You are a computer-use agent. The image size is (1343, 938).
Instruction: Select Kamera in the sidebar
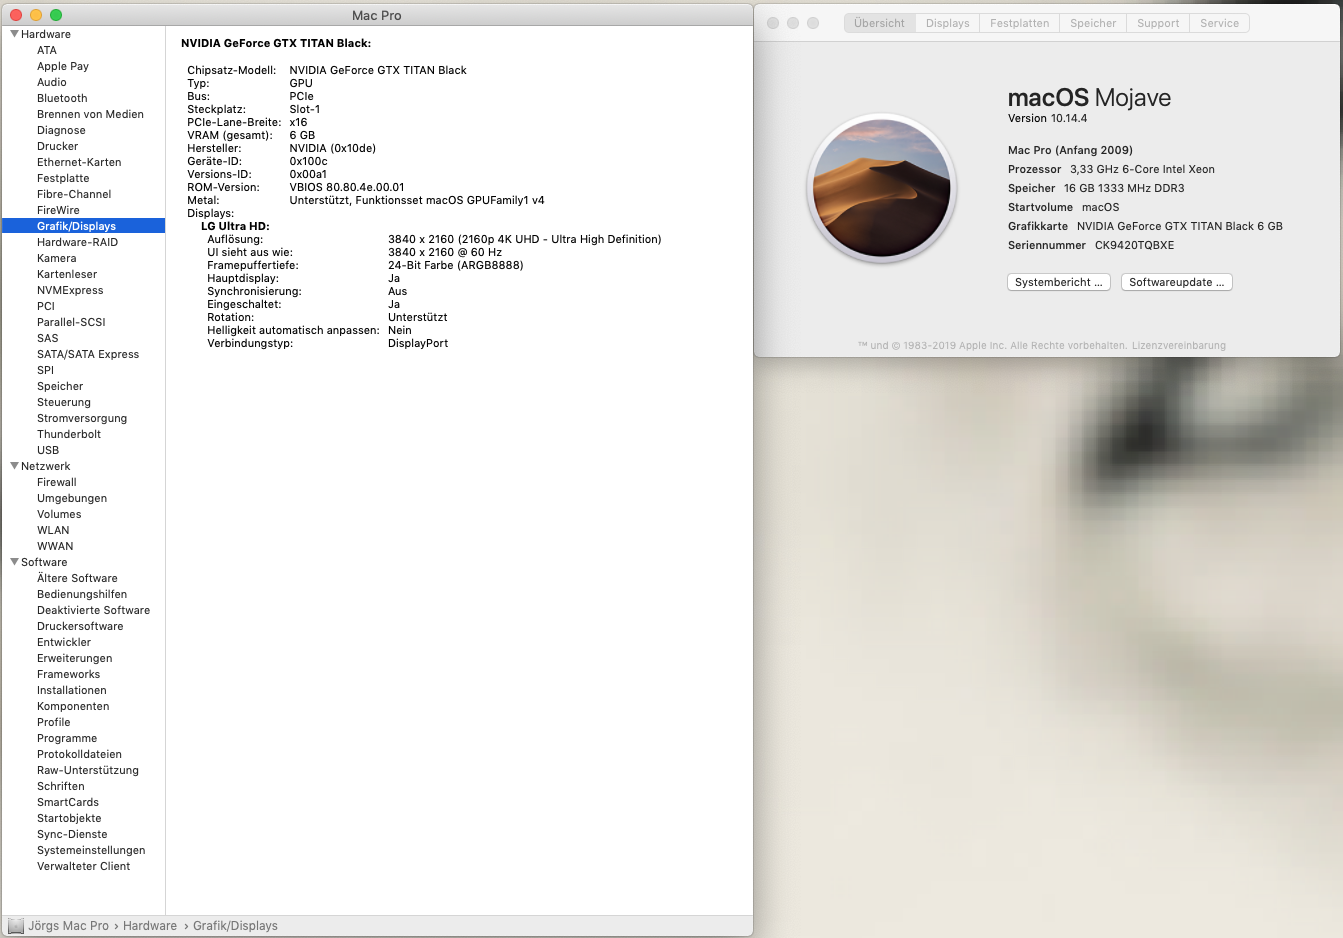coord(56,258)
